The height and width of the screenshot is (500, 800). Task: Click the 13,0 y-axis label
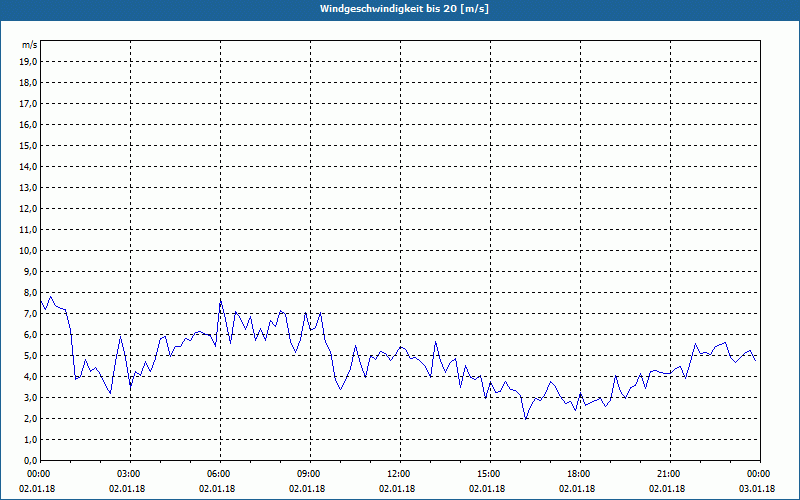(x=28, y=188)
